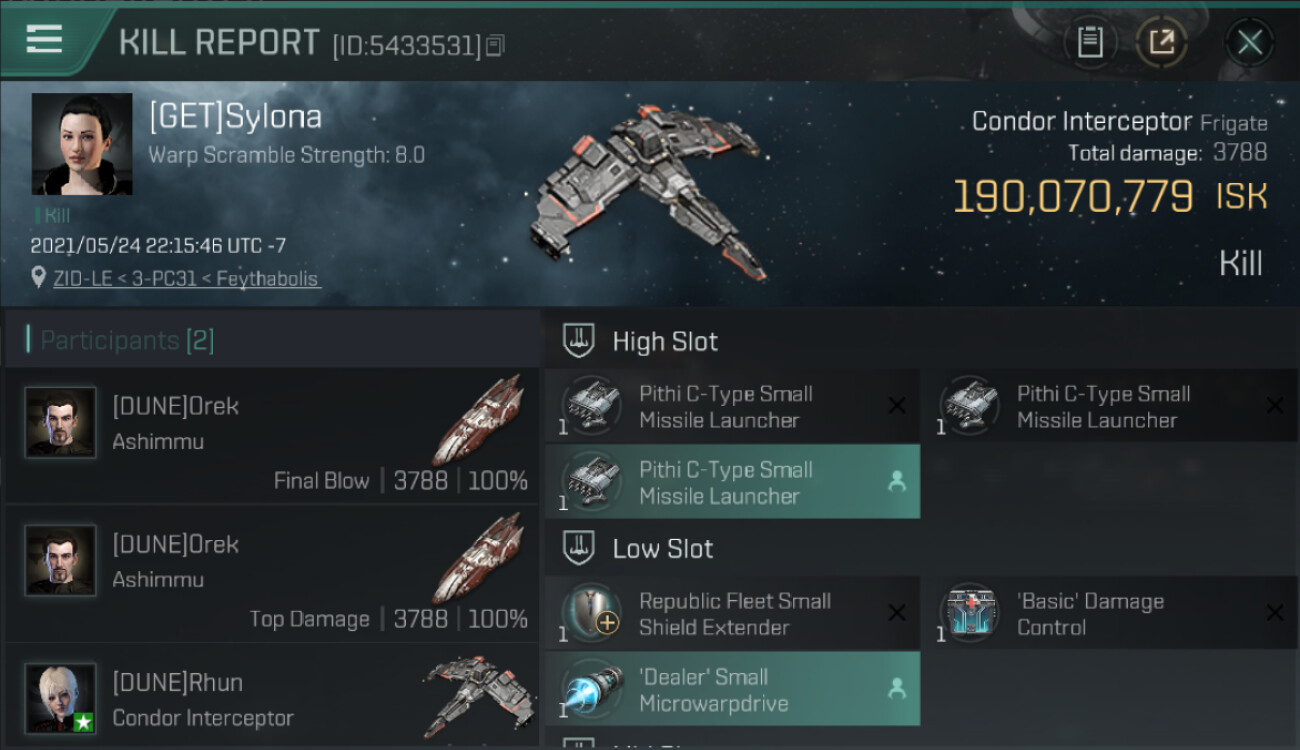Open the hamburger menu
Viewport: 1300px width, 750px height.
coord(45,40)
